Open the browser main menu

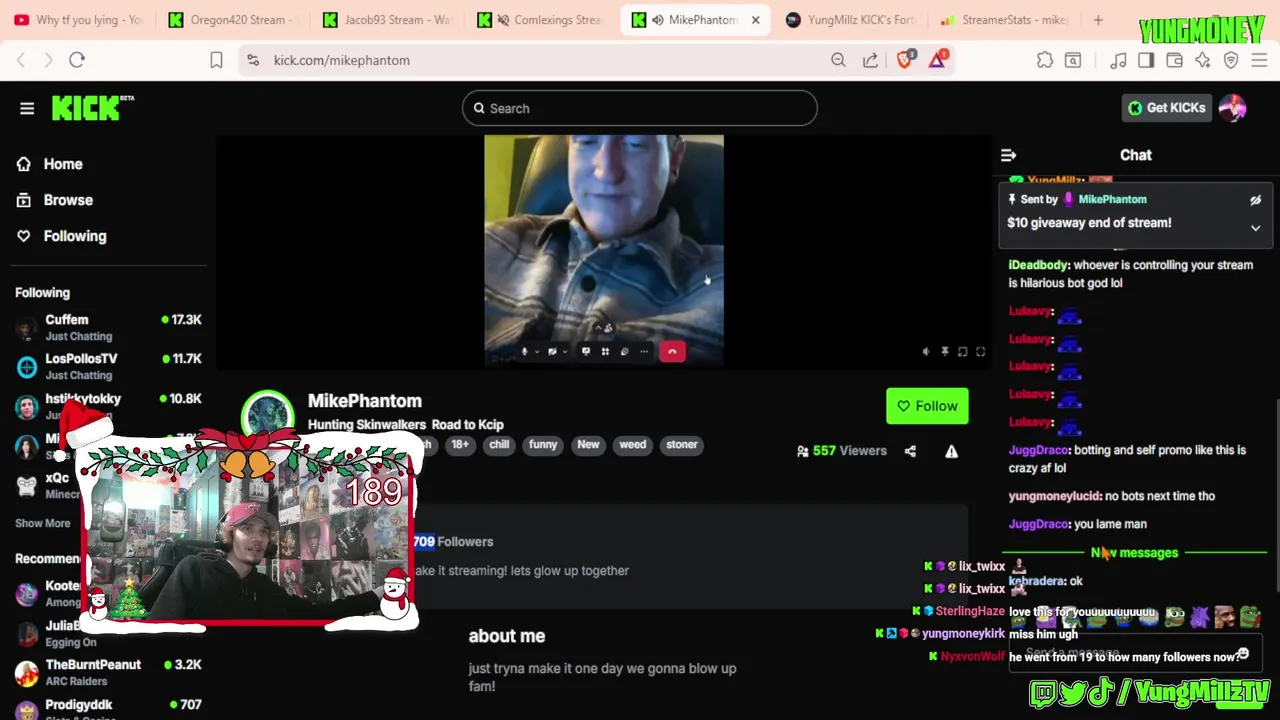(1259, 60)
